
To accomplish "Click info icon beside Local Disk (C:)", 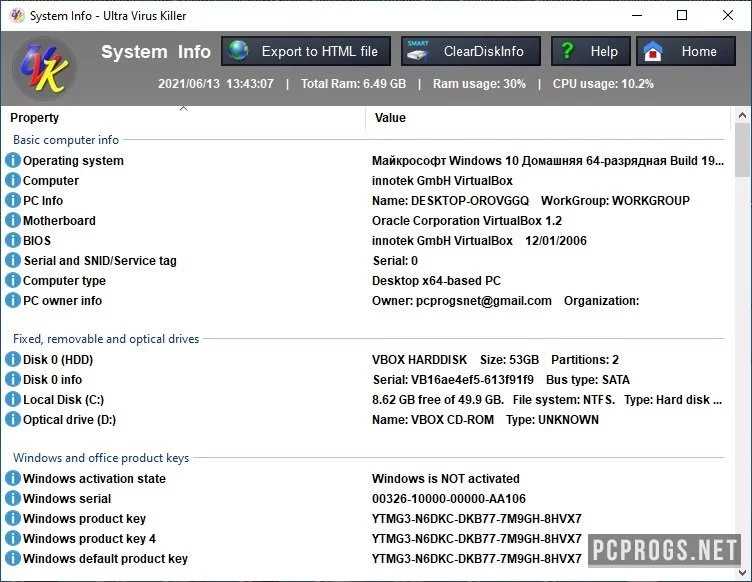I will [13, 399].
